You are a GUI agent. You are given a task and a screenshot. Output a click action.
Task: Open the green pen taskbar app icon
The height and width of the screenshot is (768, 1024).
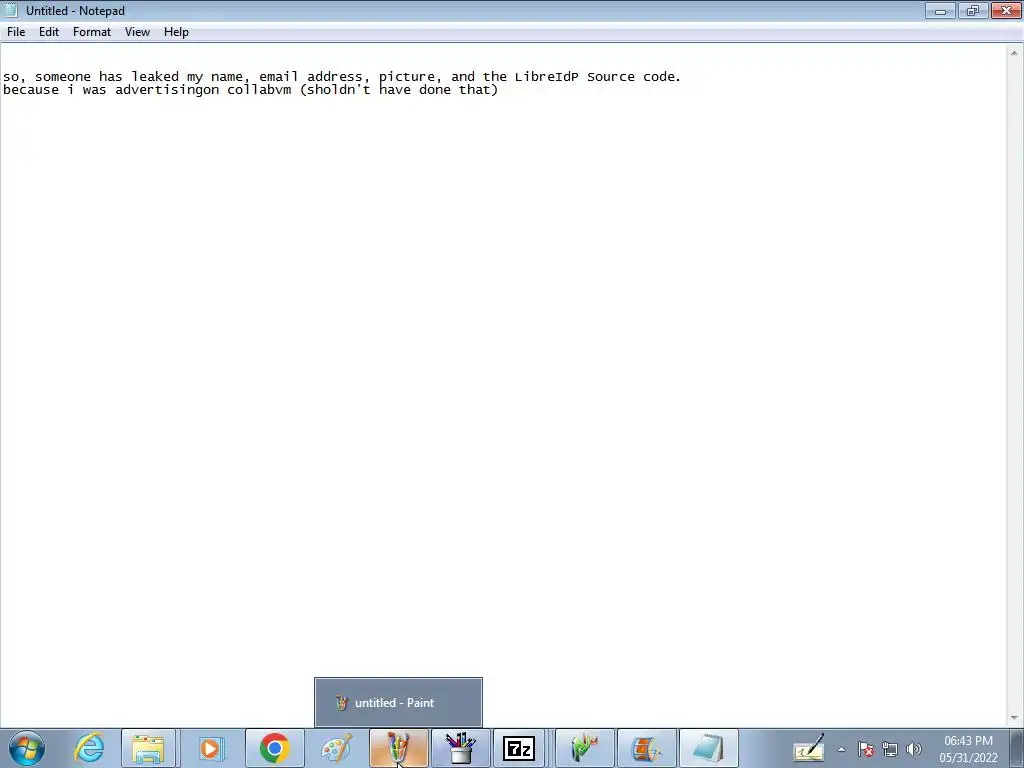tap(584, 748)
